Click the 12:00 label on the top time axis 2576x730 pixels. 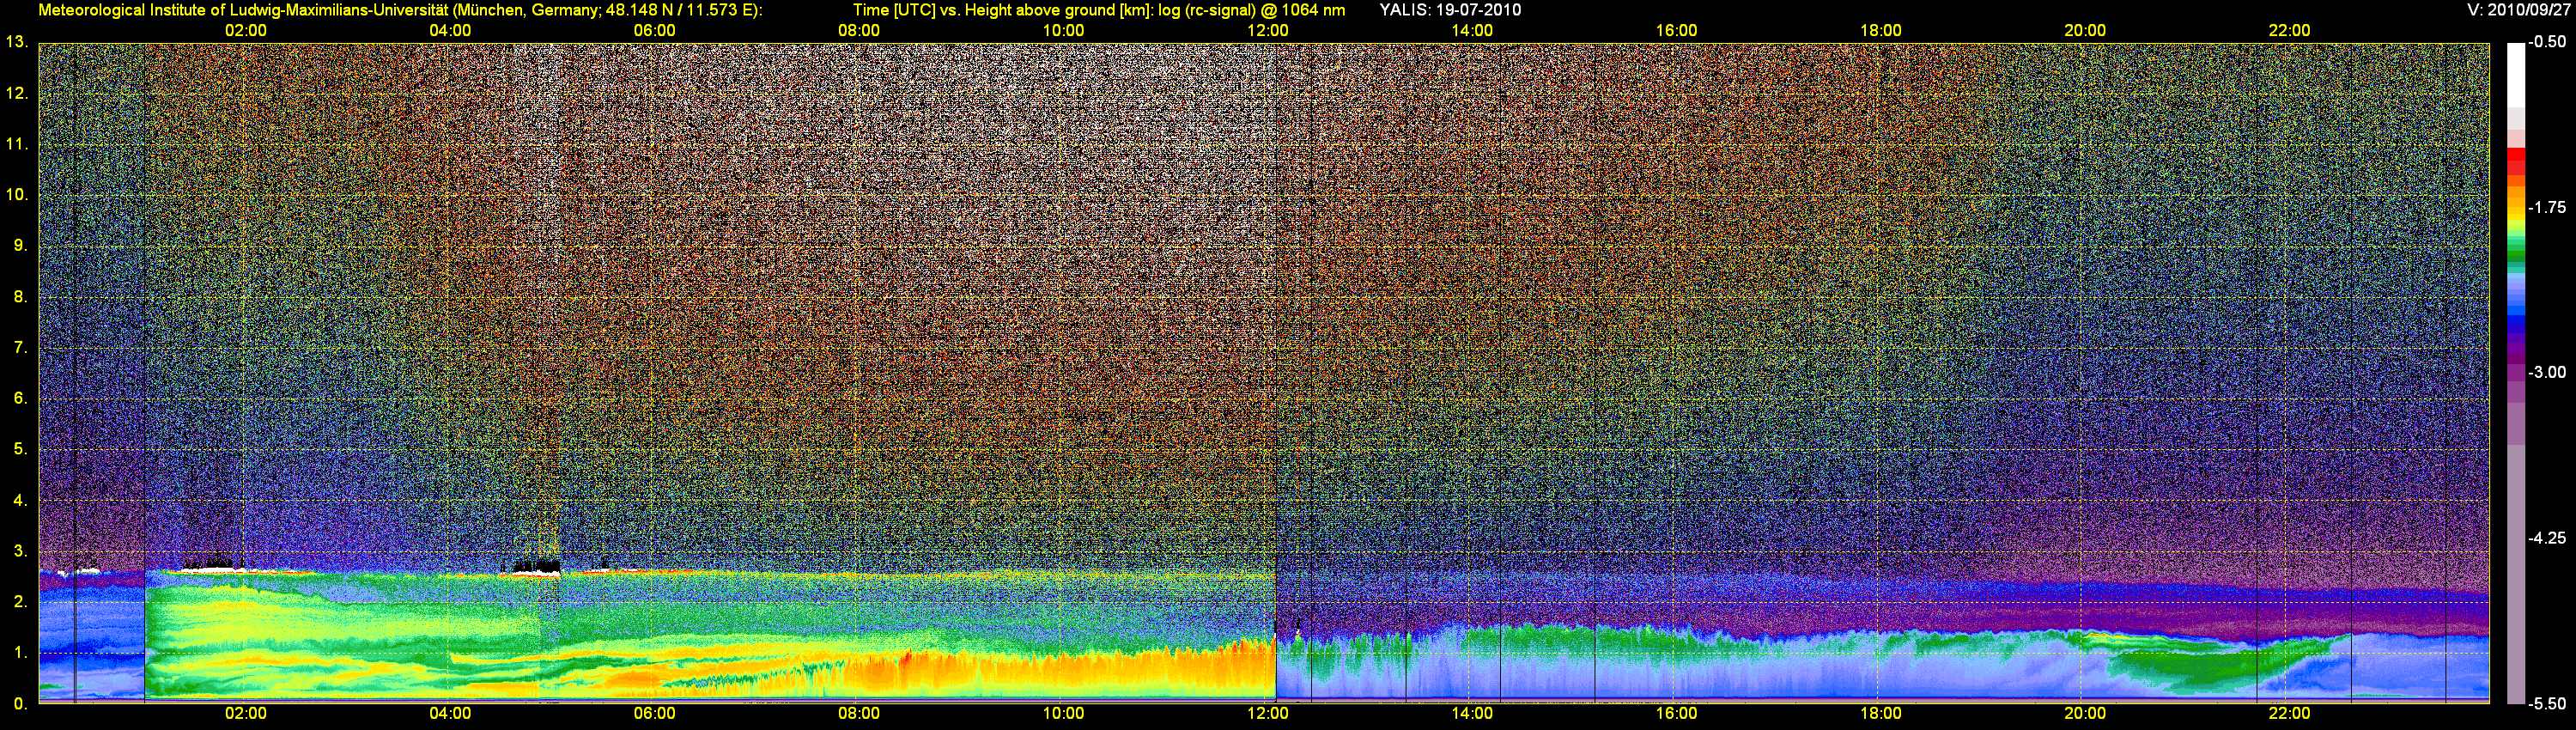coord(1268,31)
